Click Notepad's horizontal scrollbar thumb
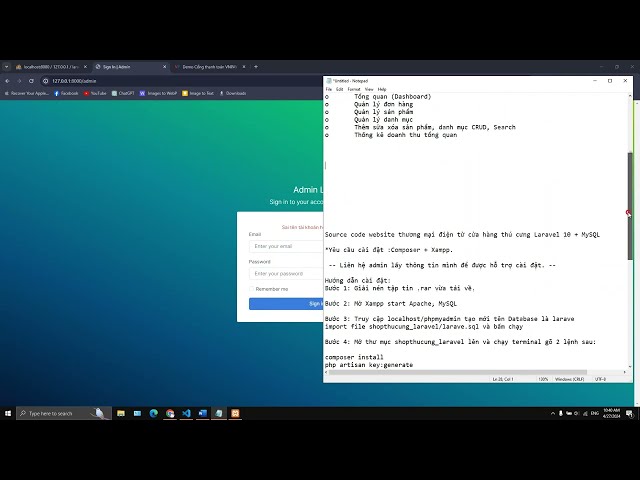 click(x=458, y=372)
